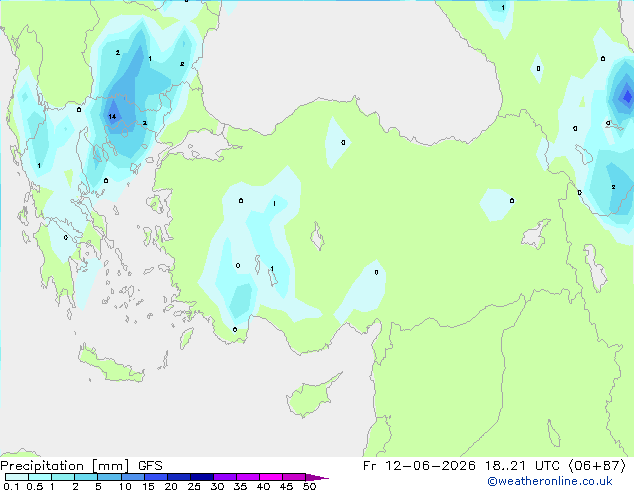Viewport: 634px width, 490px height.
Task: Click the 'Precipitation [mm]' title text
Action: 65,466
